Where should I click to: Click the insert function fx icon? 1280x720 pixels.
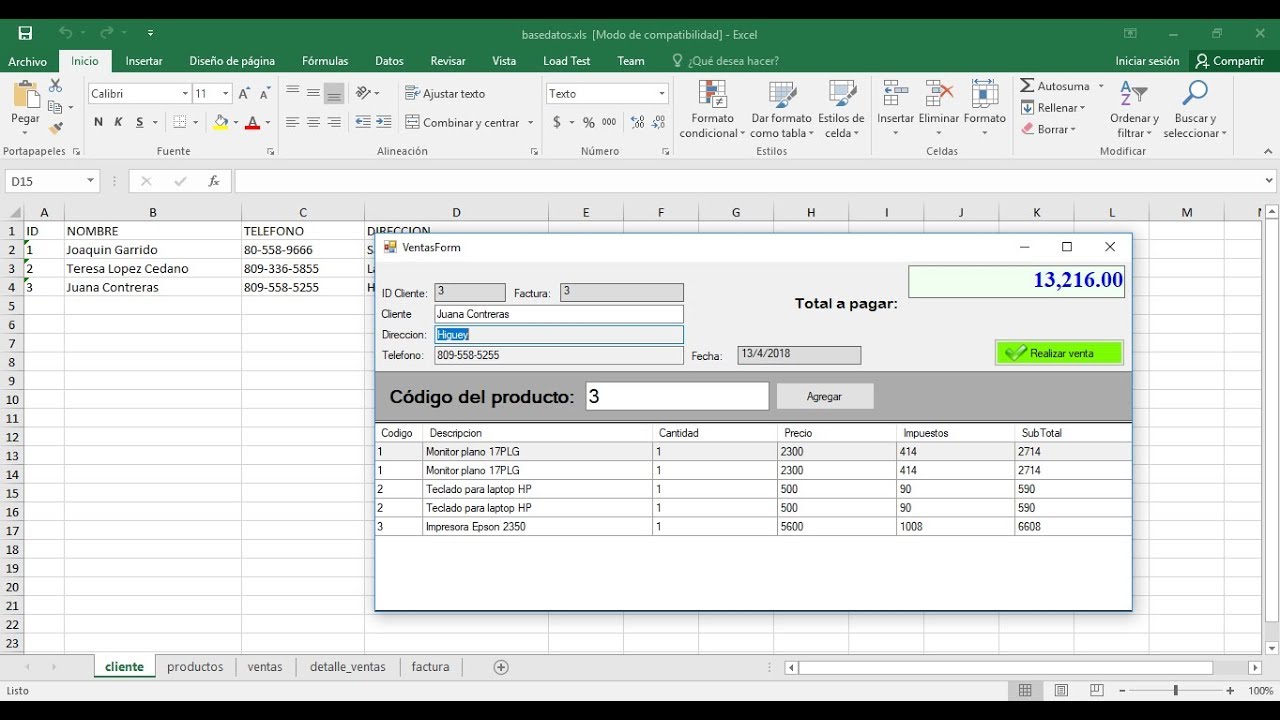213,181
